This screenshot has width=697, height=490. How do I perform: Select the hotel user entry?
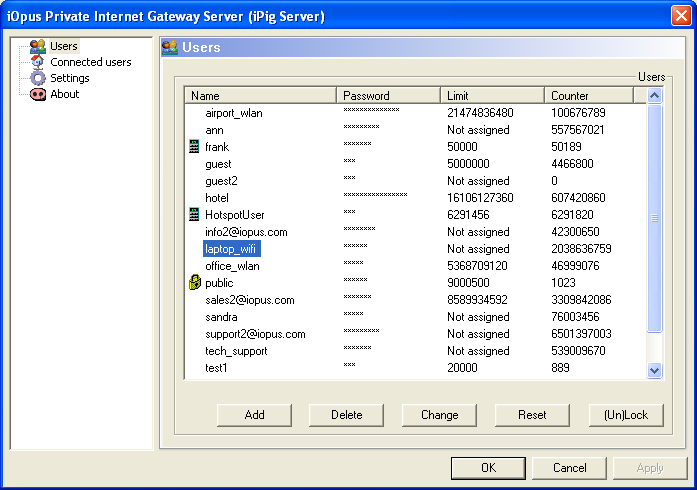click(217, 198)
